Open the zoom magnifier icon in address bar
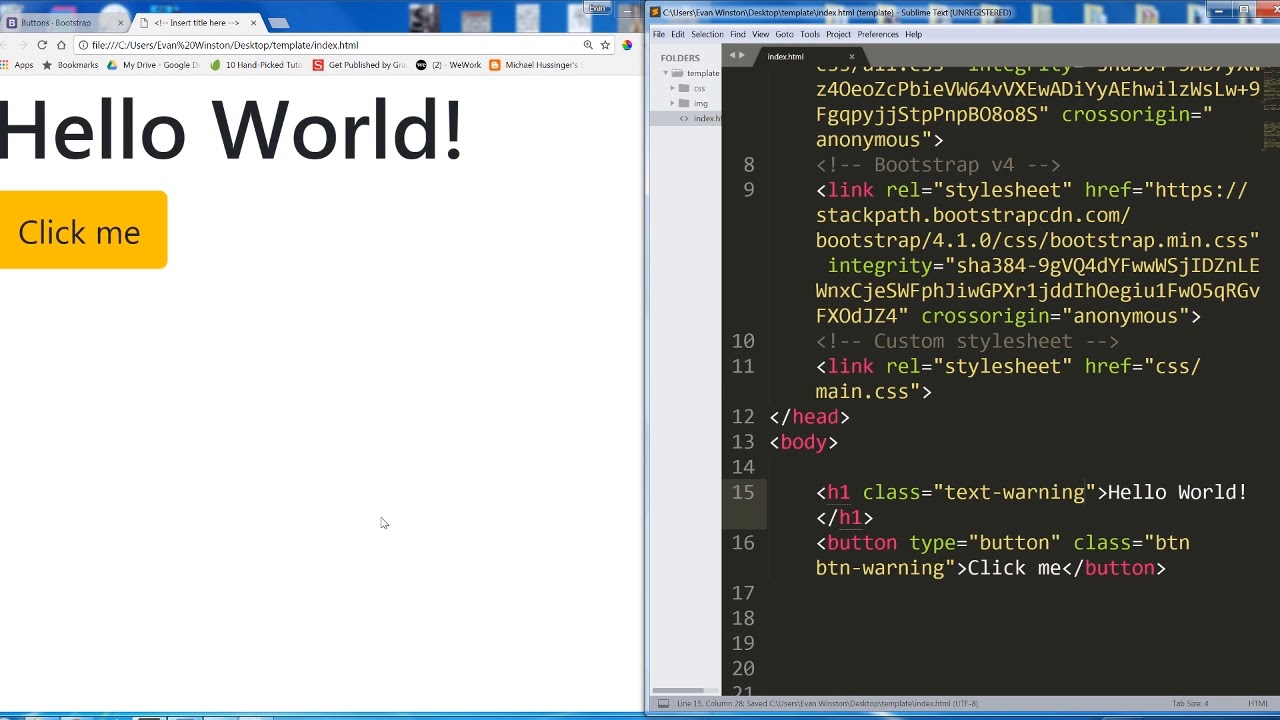This screenshot has width=1280, height=720. click(x=588, y=45)
